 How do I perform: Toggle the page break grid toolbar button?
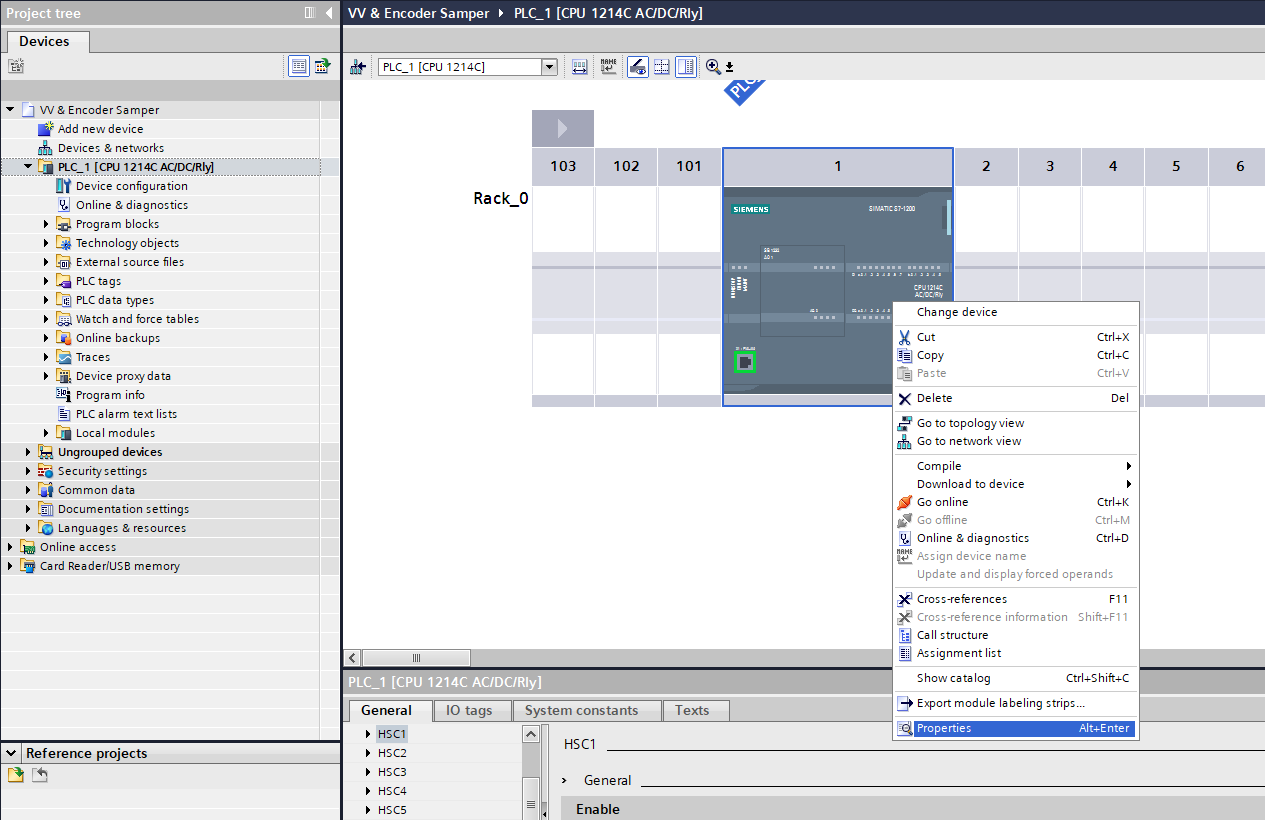[x=661, y=67]
